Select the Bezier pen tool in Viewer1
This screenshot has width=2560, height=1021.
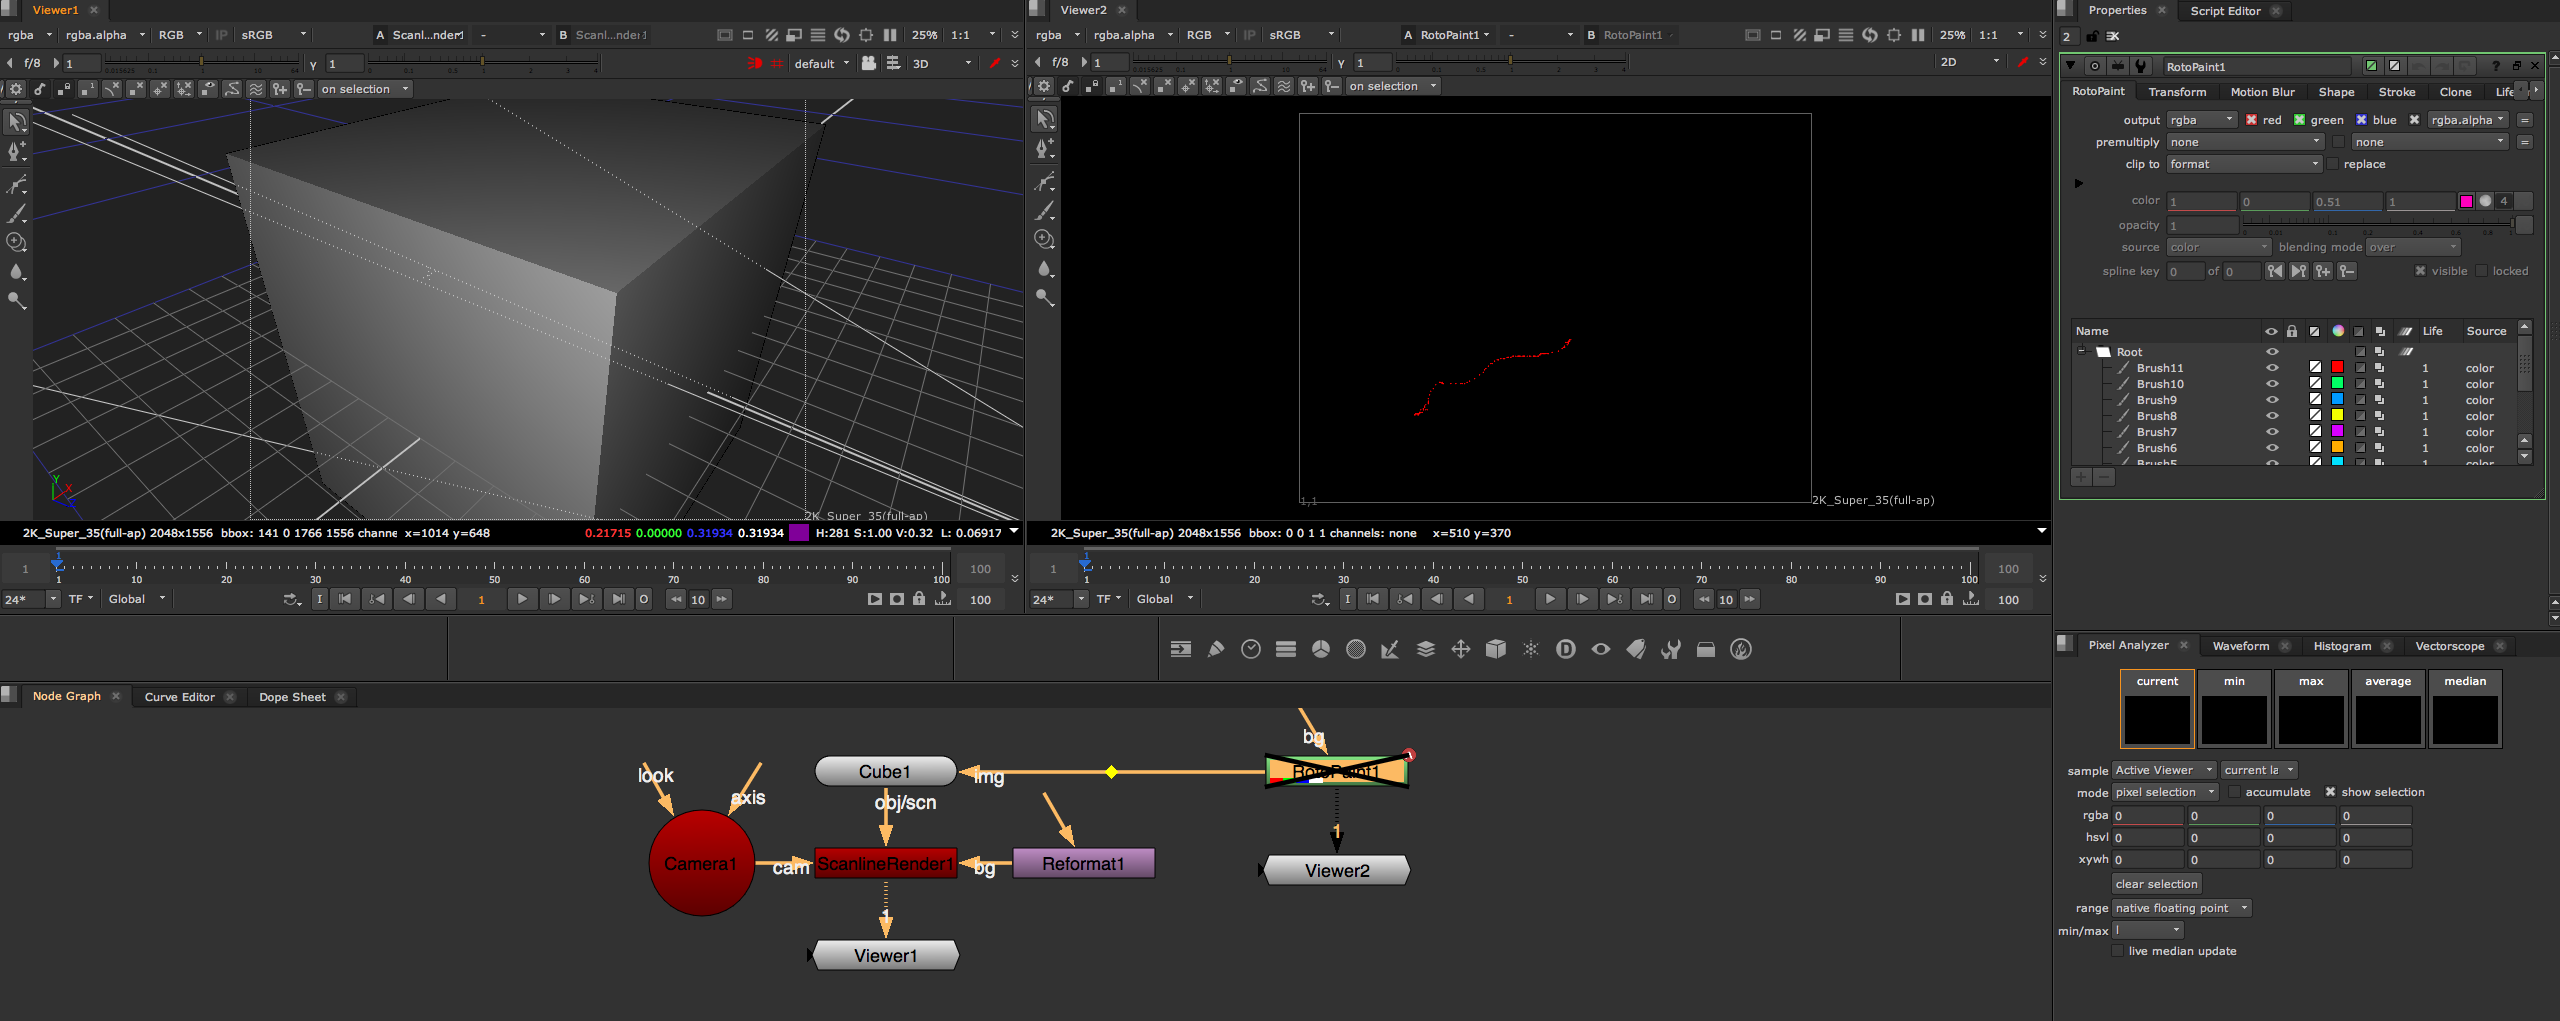(x=17, y=184)
